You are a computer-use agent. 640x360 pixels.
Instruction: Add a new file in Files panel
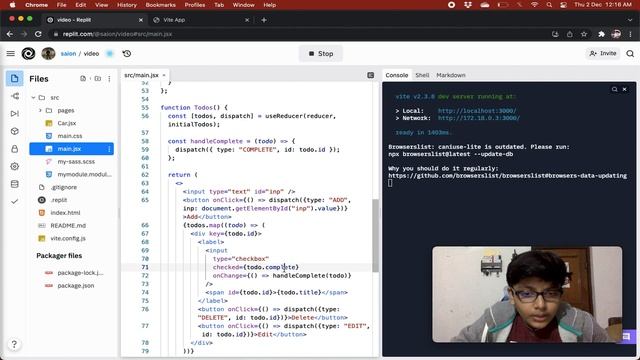coord(83,78)
